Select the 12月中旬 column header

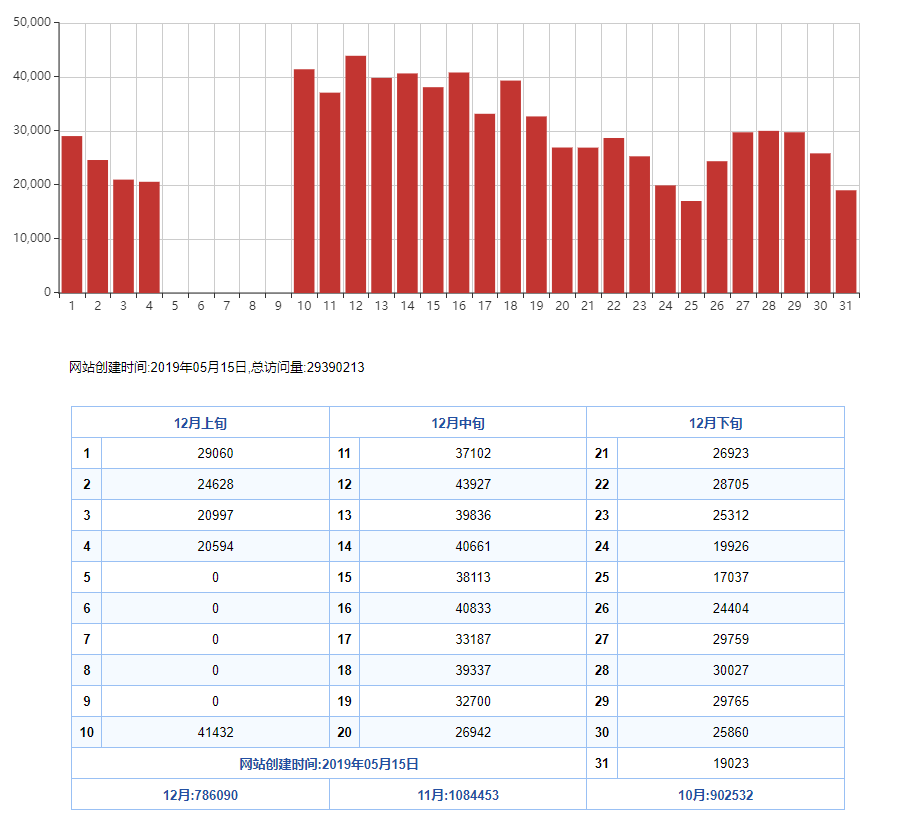tap(458, 423)
